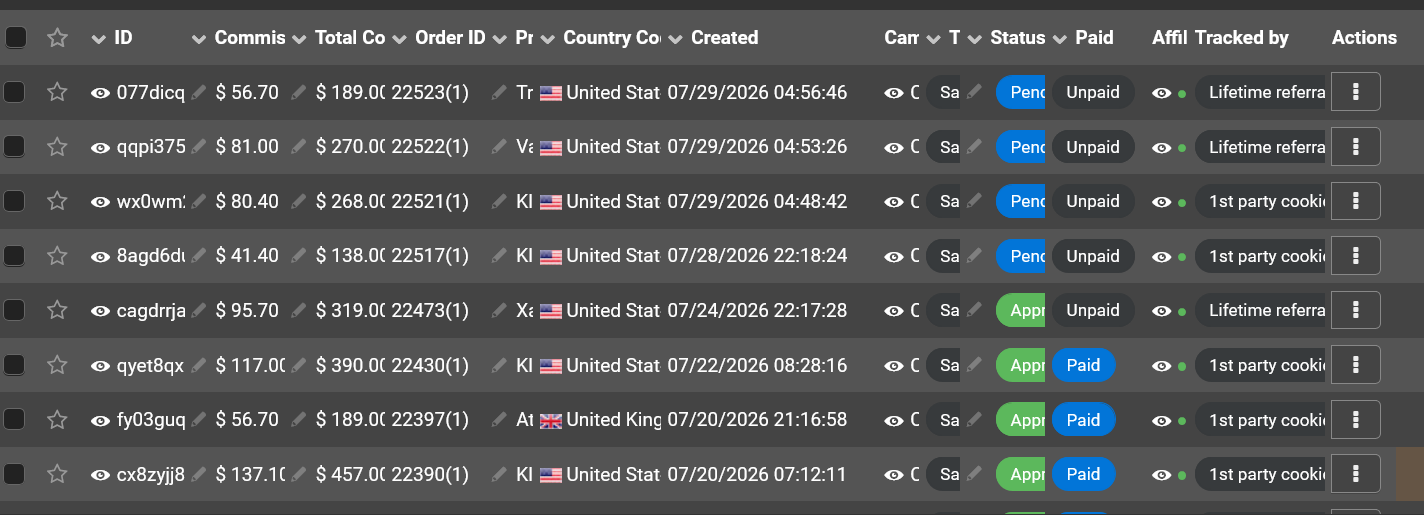Click pencil icon next to order 22473(1)
Screen dimensions: 1425x515
499,310
